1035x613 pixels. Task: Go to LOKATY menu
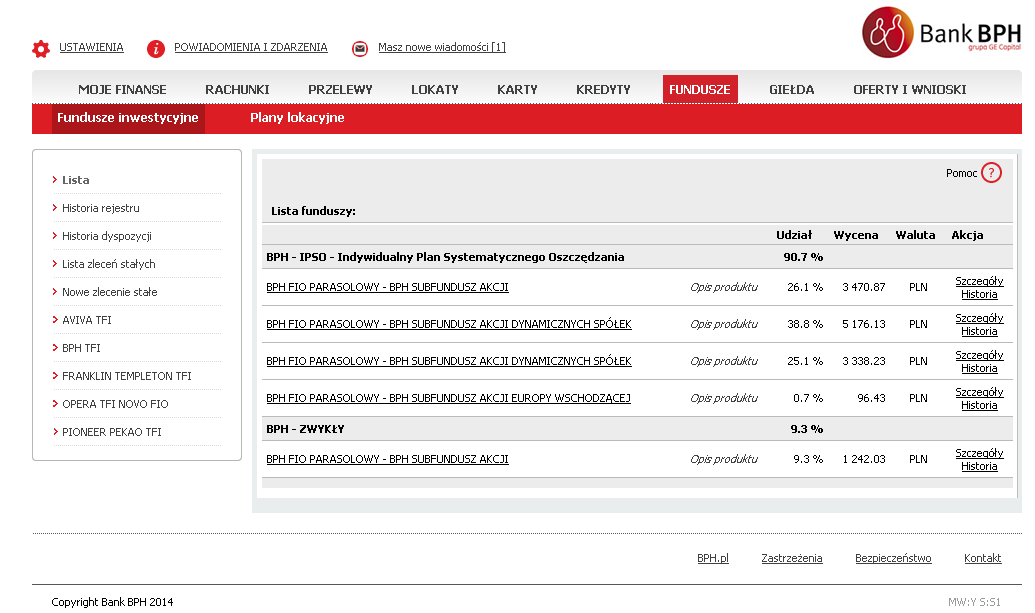(434, 89)
